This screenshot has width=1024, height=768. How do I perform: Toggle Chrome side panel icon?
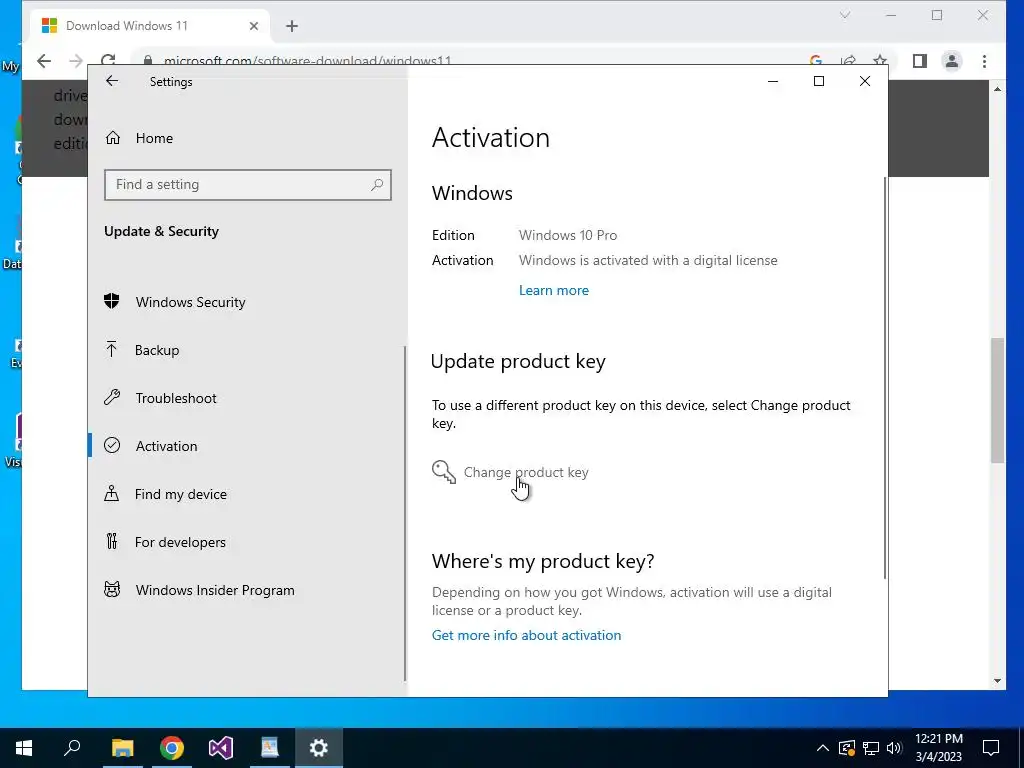pyautogui.click(x=920, y=61)
